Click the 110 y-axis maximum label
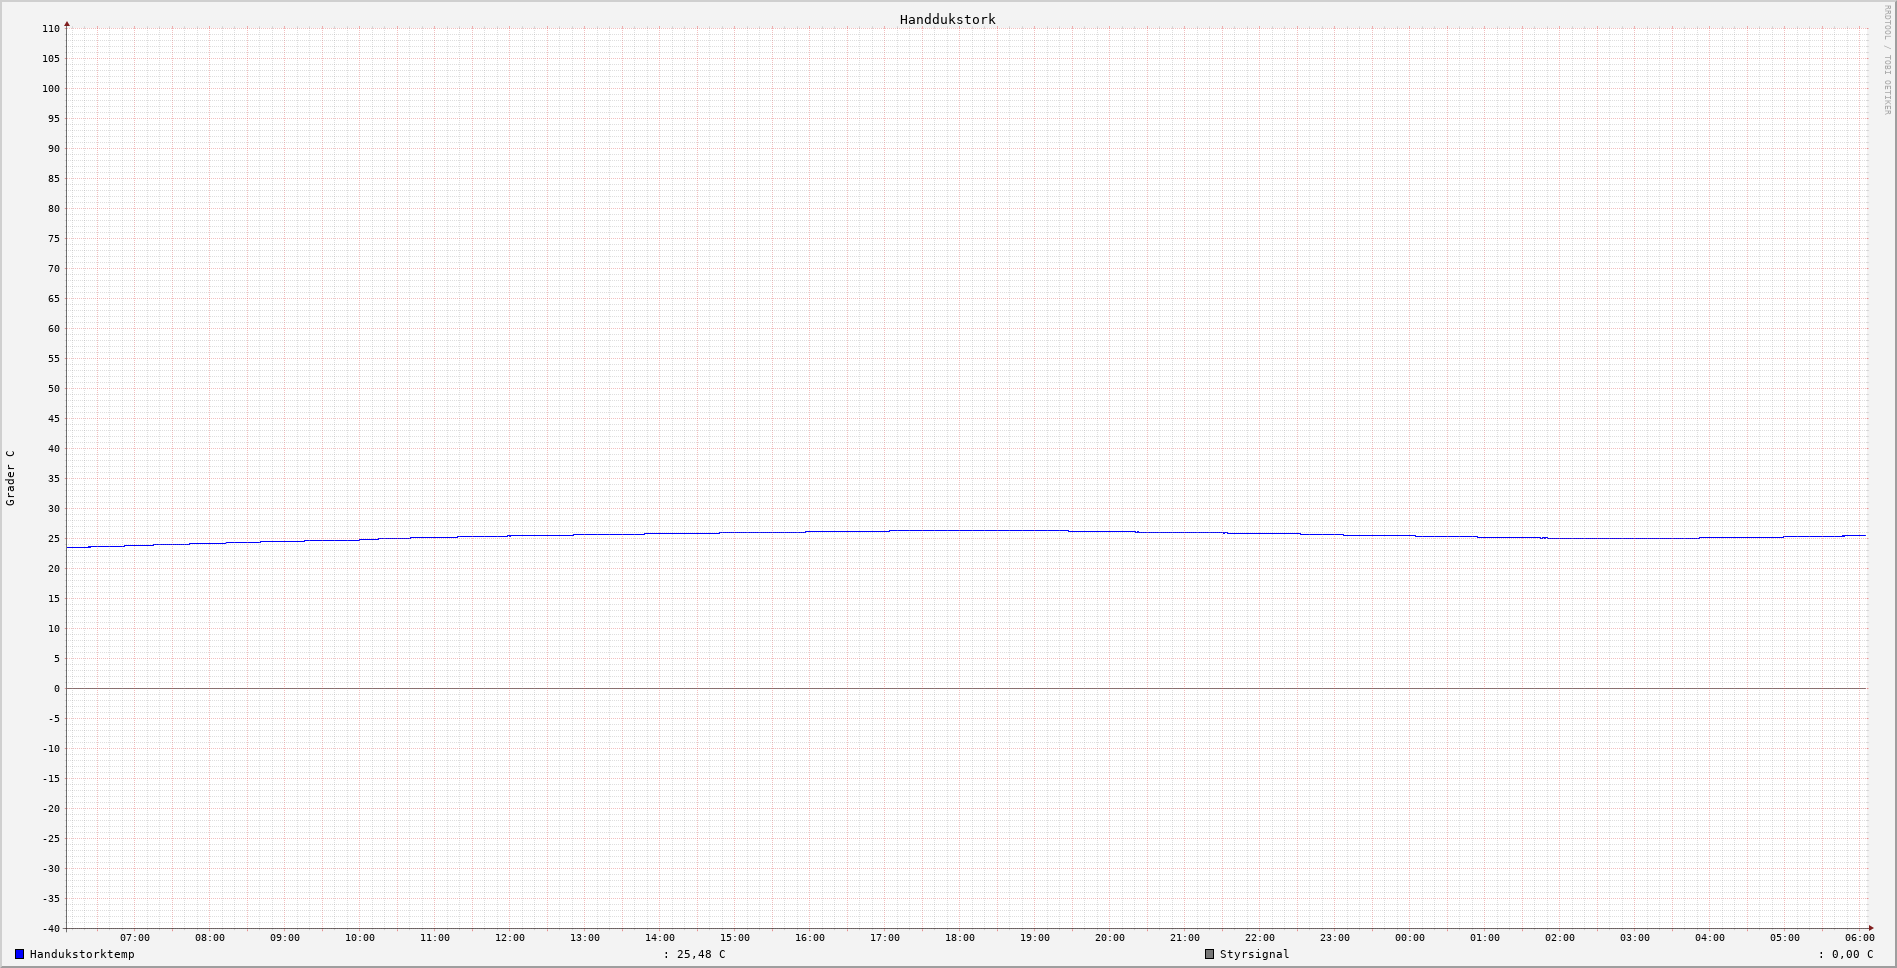Image resolution: width=1897 pixels, height=968 pixels. (x=51, y=29)
